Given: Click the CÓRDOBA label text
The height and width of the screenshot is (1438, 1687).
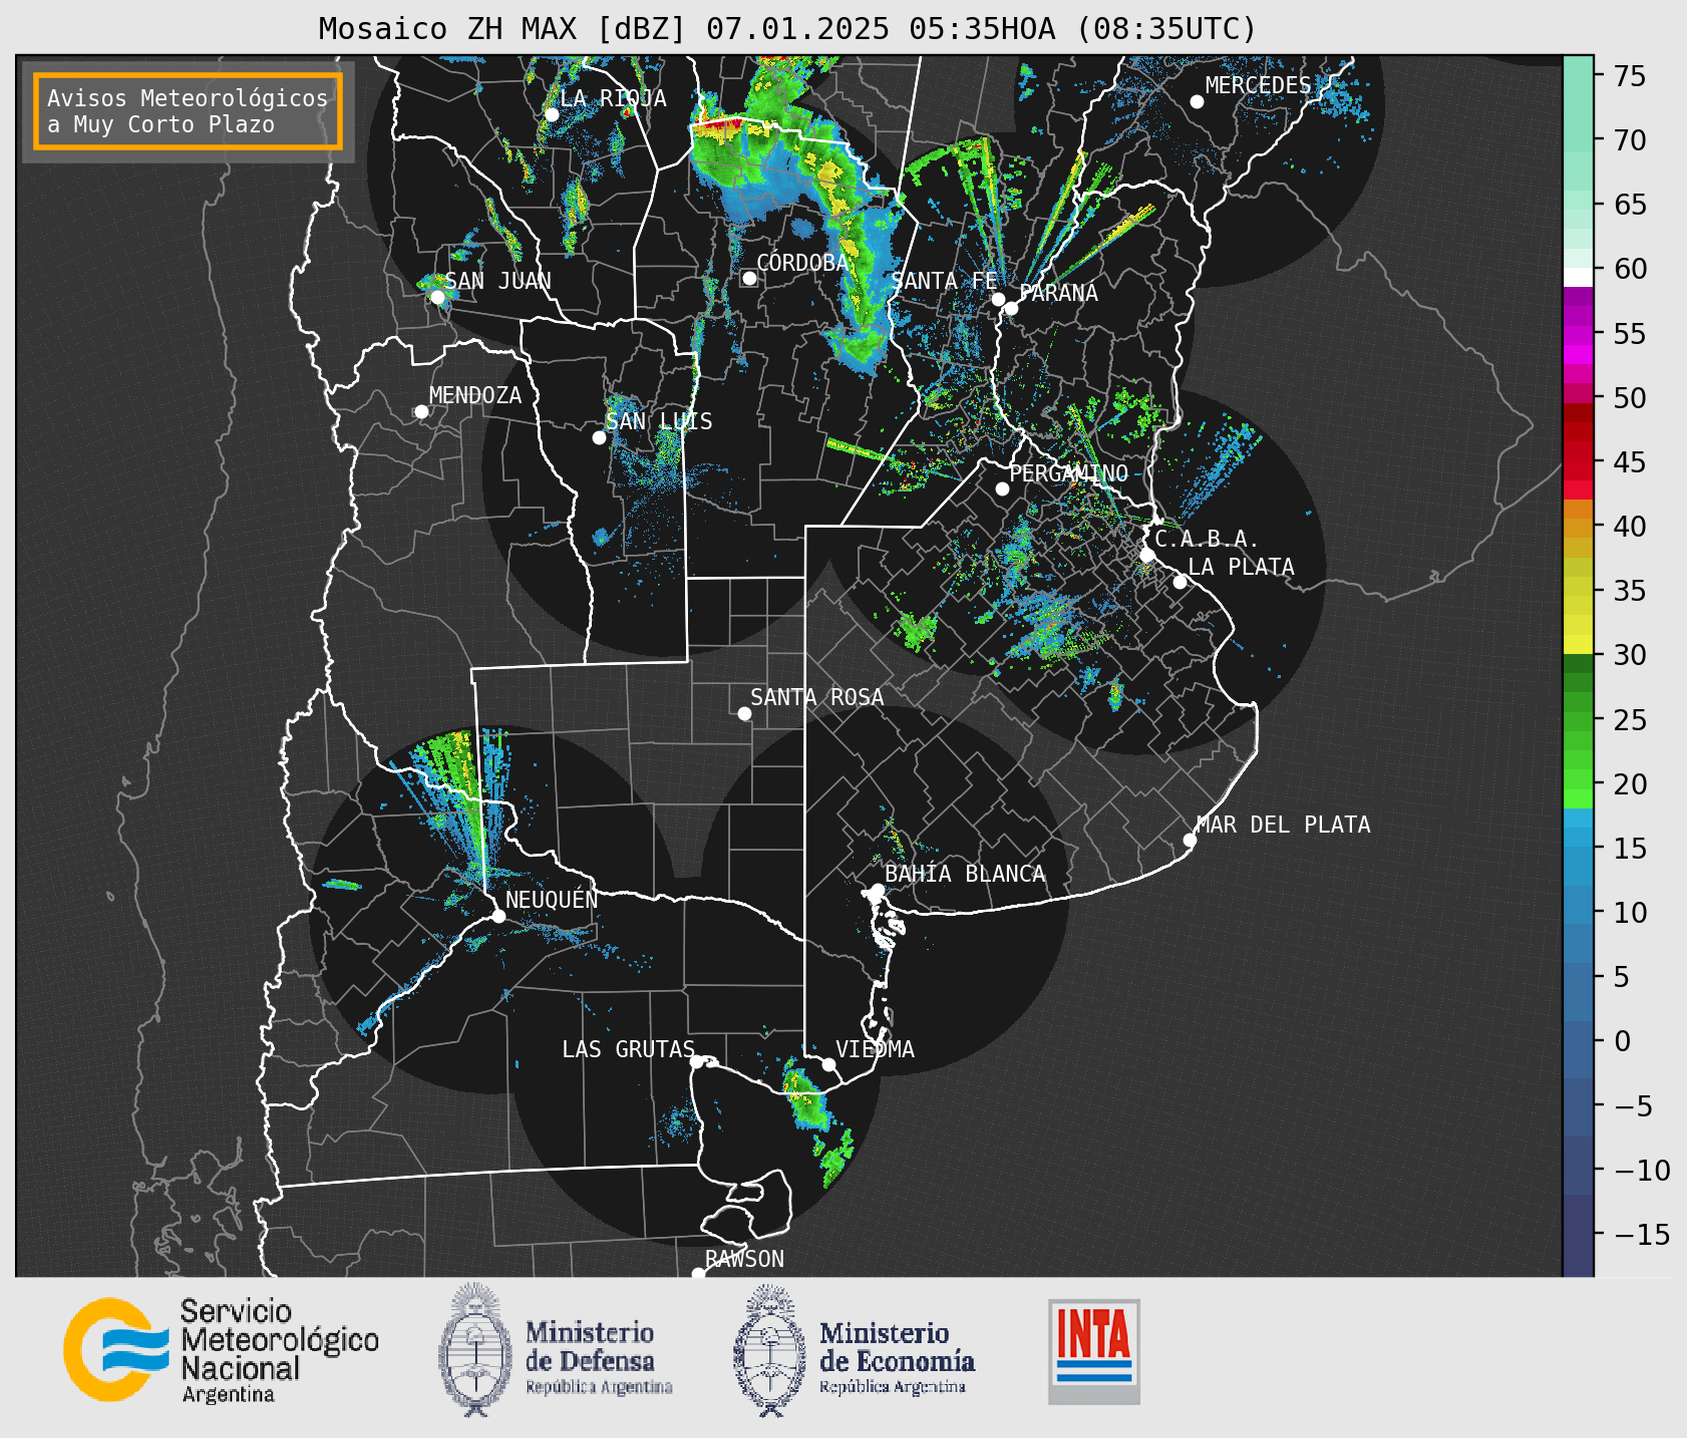Looking at the screenshot, I should (x=803, y=262).
